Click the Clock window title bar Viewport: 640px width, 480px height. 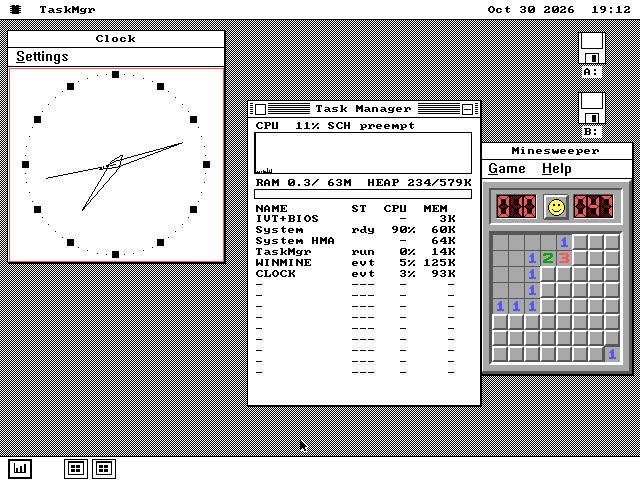[116, 39]
